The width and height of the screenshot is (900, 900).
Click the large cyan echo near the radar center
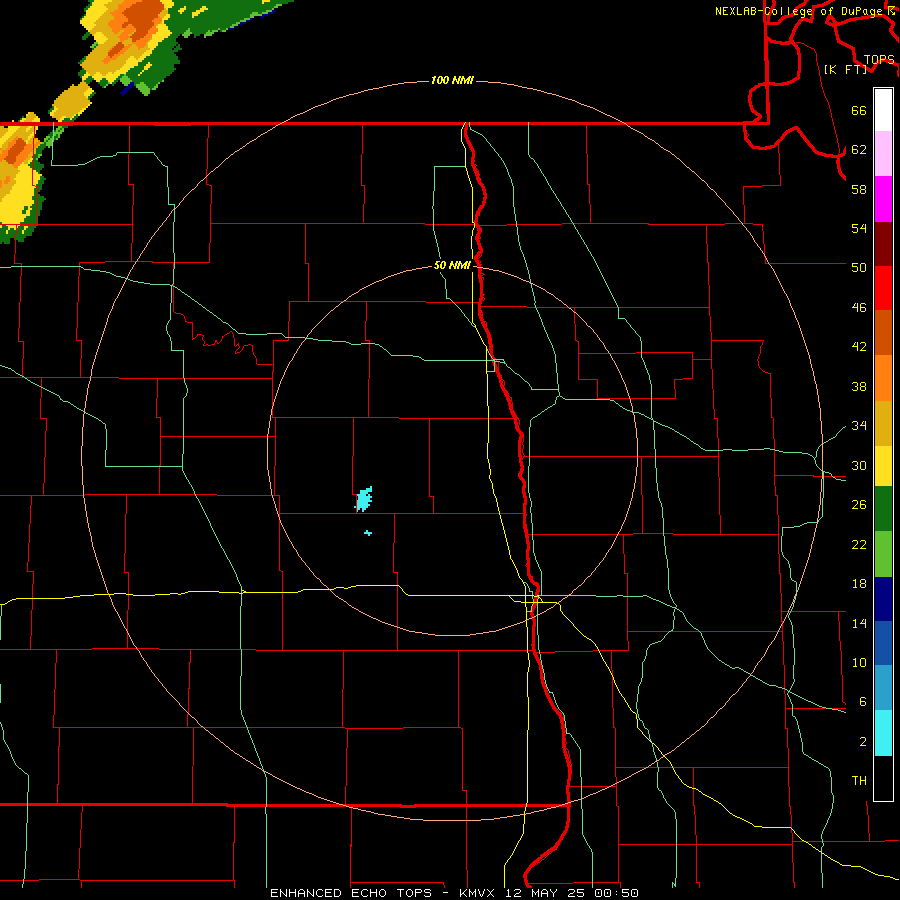(364, 499)
